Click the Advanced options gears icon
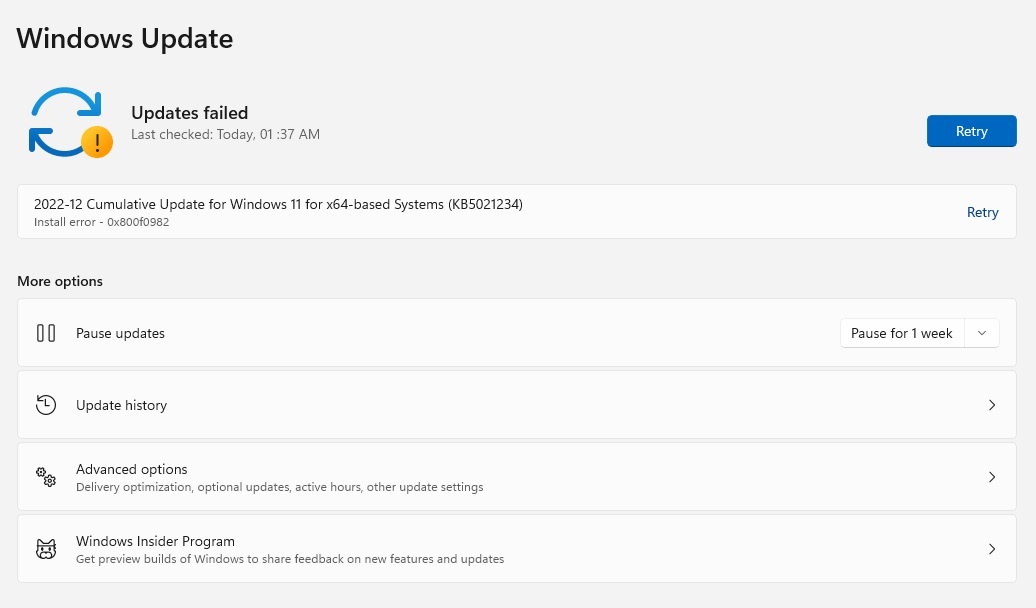1036x608 pixels. [x=46, y=477]
